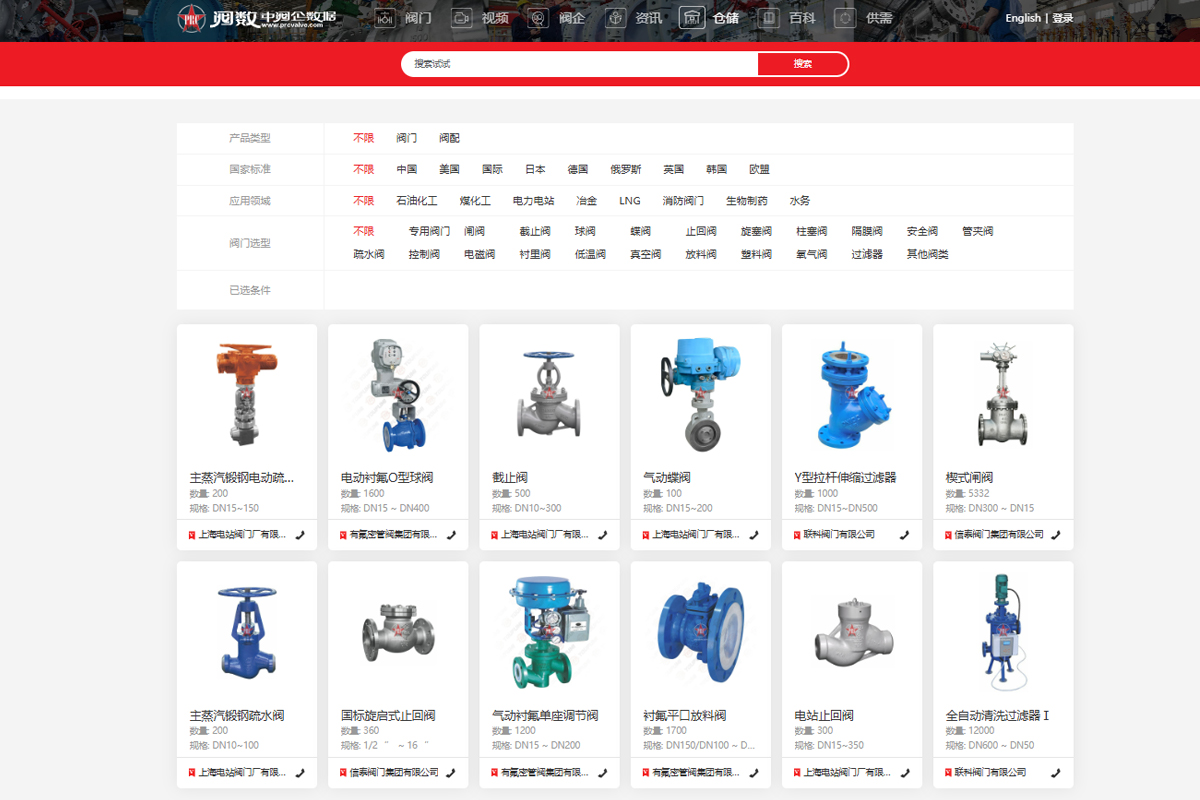Switch language via the English link

tap(1022, 18)
